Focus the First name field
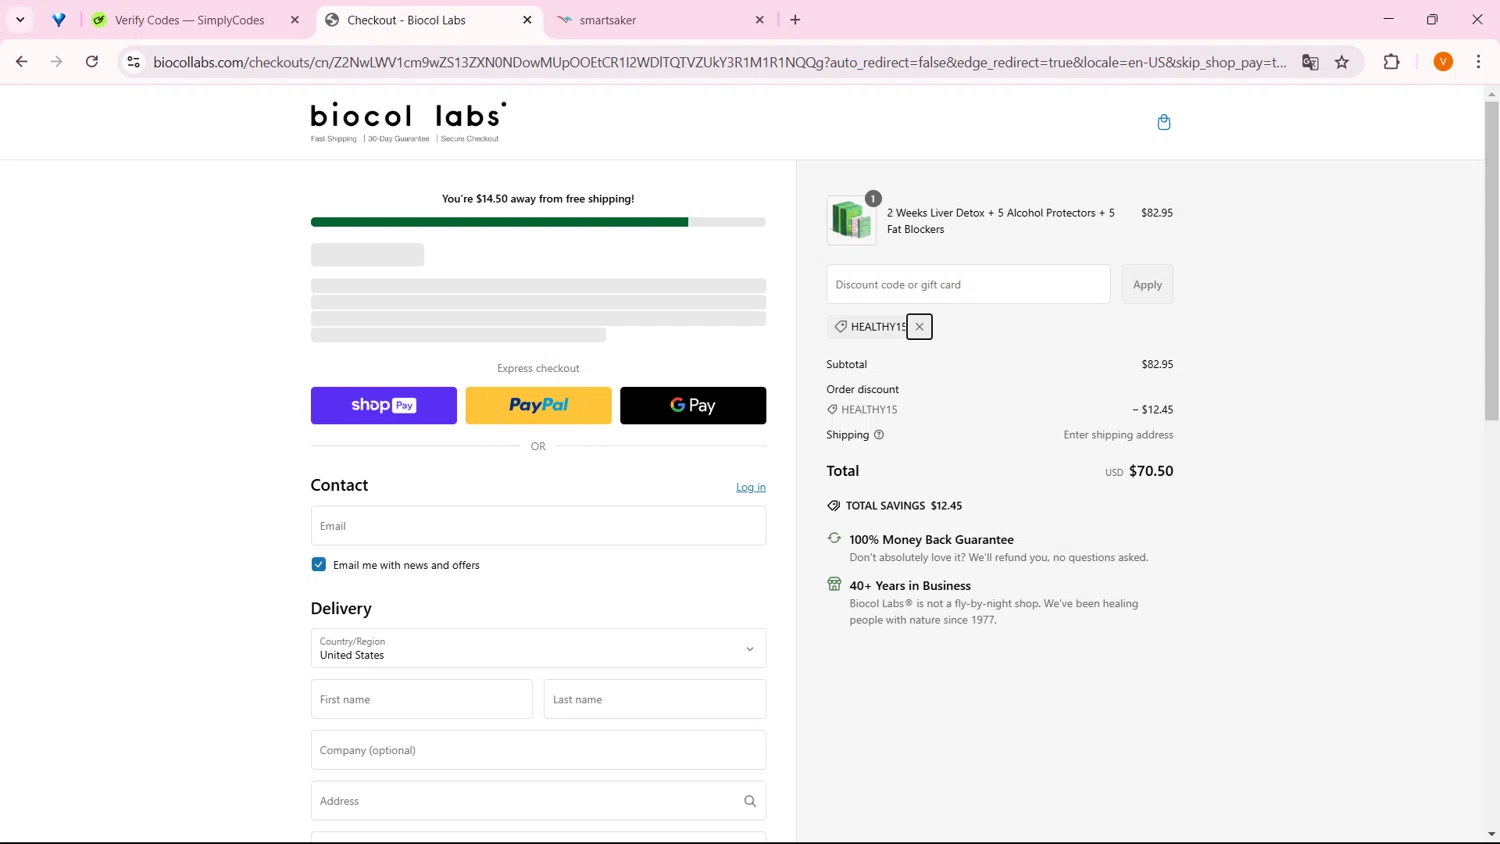 tap(421, 699)
